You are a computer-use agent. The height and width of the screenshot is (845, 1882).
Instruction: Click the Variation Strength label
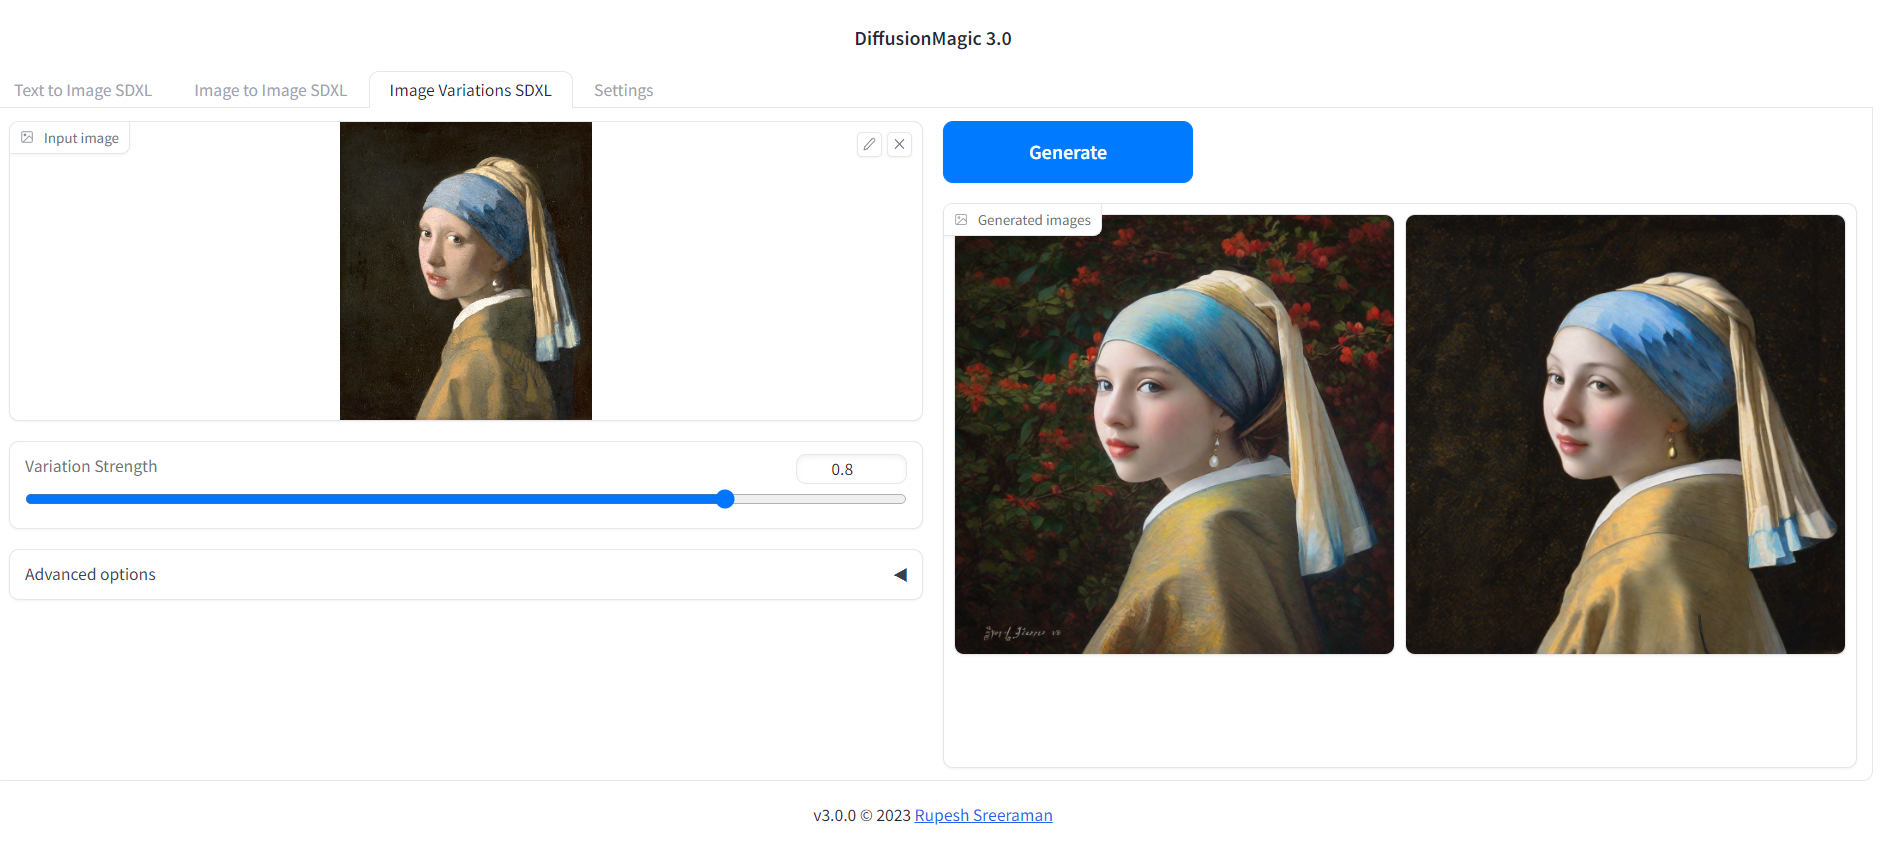91,466
